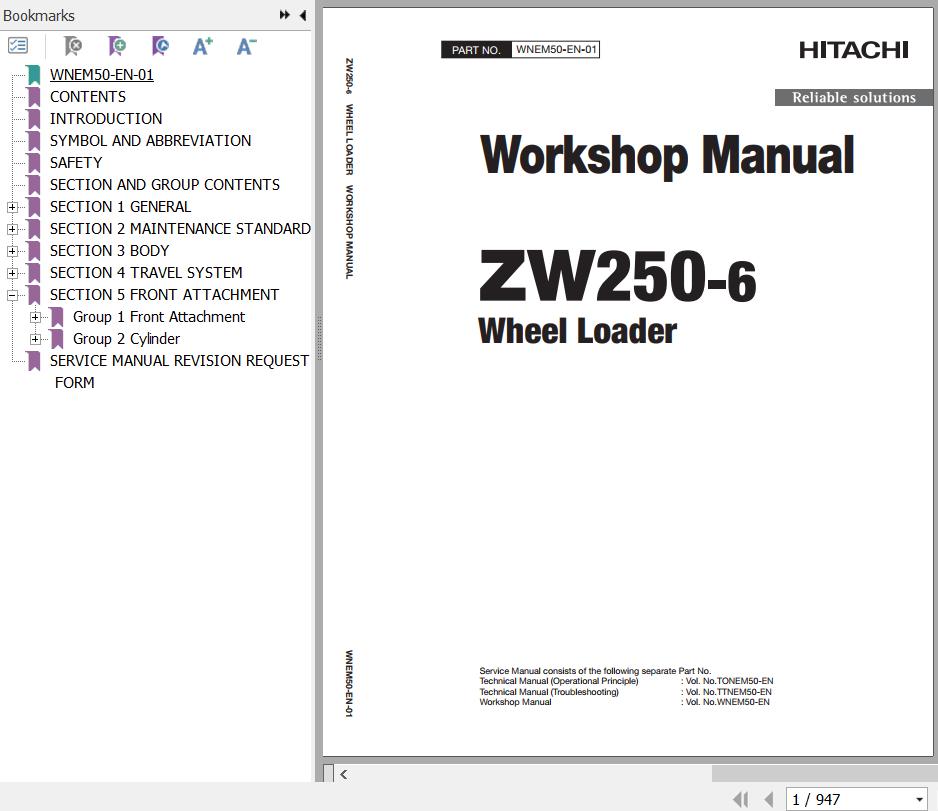Screen dimensions: 938x811
Task: Click the Wheel Loader subtitle text
Action: tap(577, 331)
